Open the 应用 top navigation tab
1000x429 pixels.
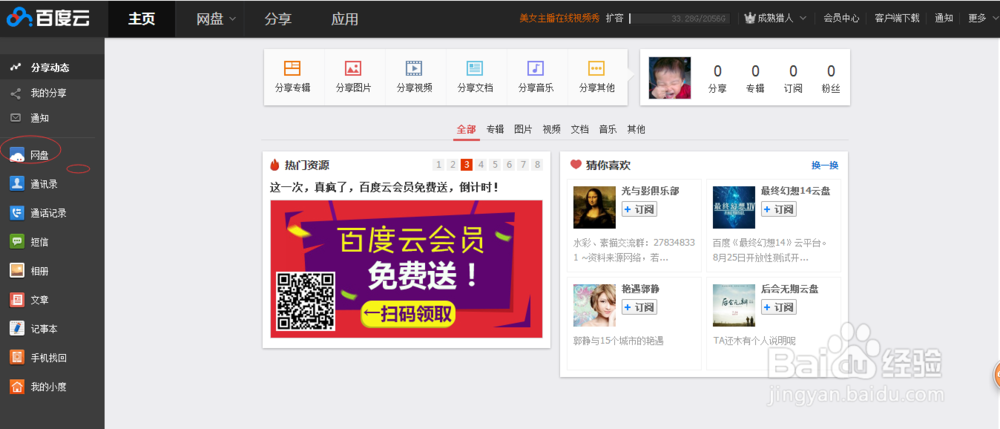coord(345,19)
